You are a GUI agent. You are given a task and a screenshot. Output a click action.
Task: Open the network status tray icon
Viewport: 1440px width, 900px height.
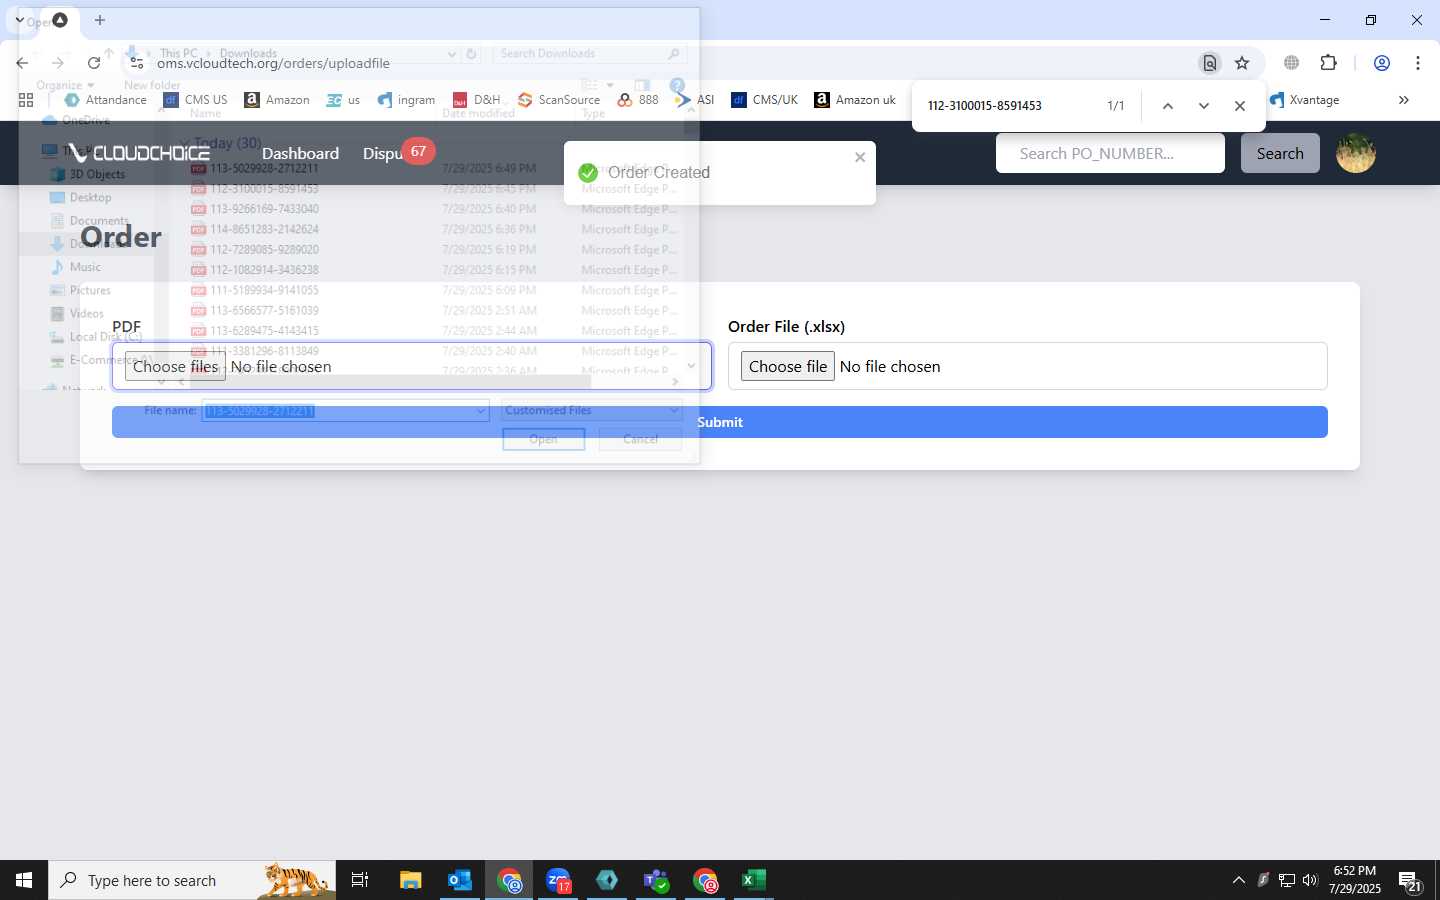pyautogui.click(x=1287, y=880)
